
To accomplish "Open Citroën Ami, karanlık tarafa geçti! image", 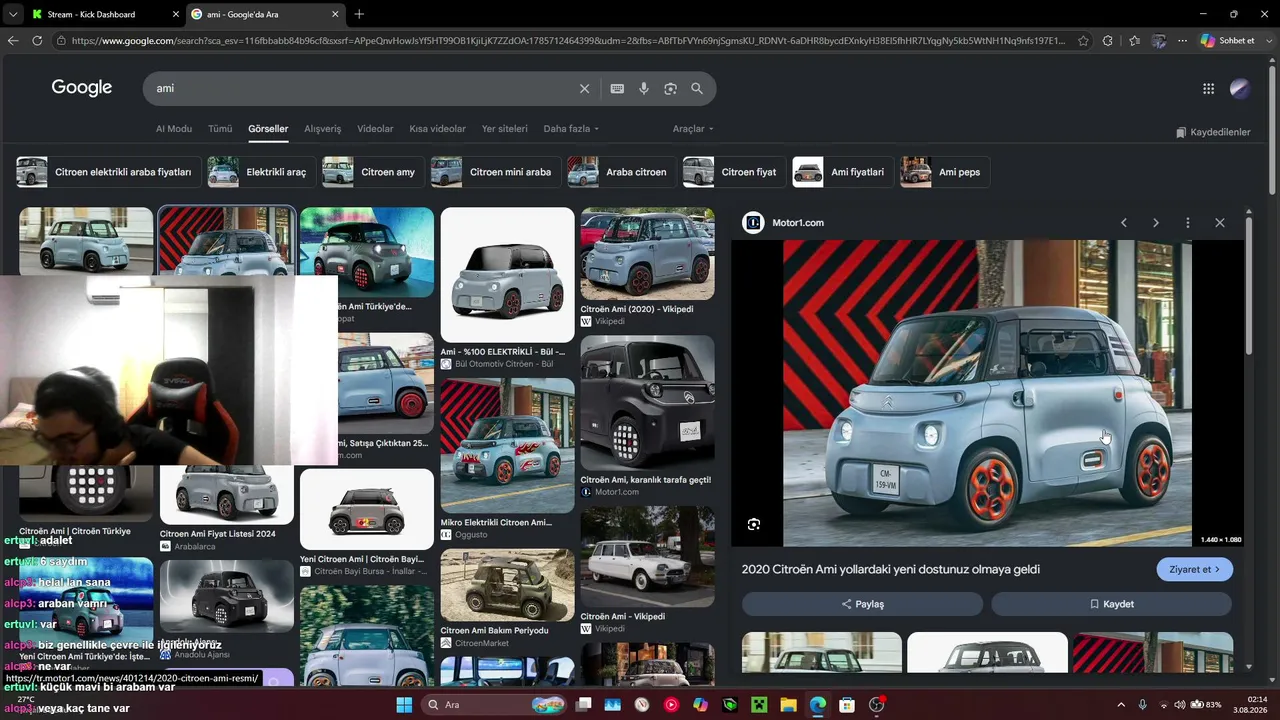I will (647, 403).
